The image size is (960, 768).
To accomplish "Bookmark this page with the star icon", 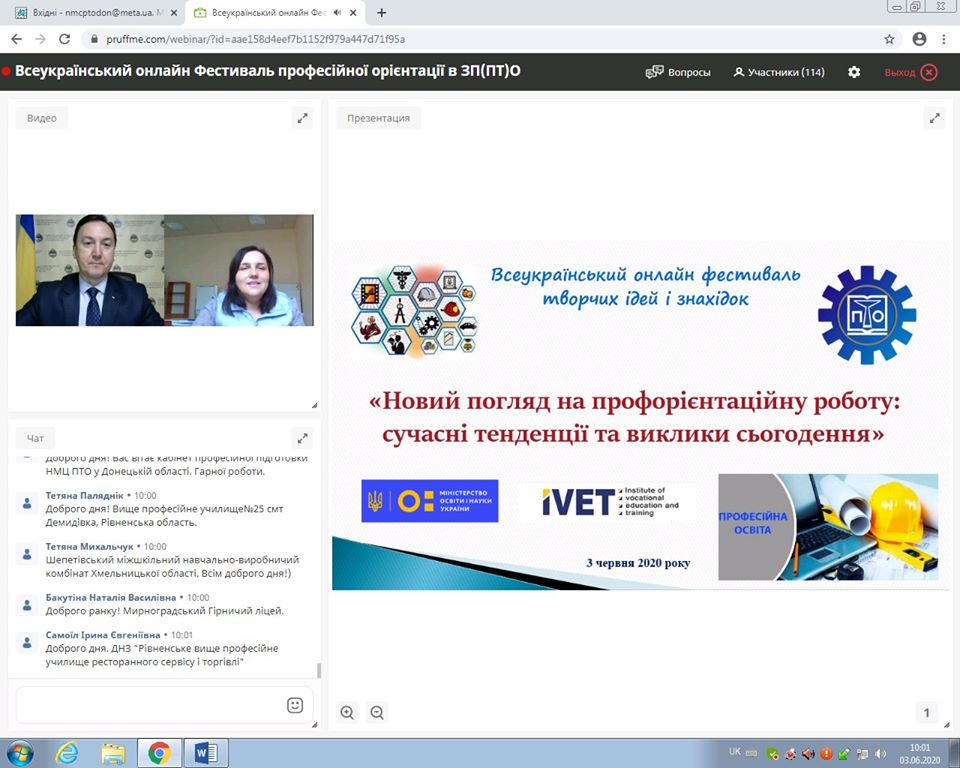I will (889, 39).
